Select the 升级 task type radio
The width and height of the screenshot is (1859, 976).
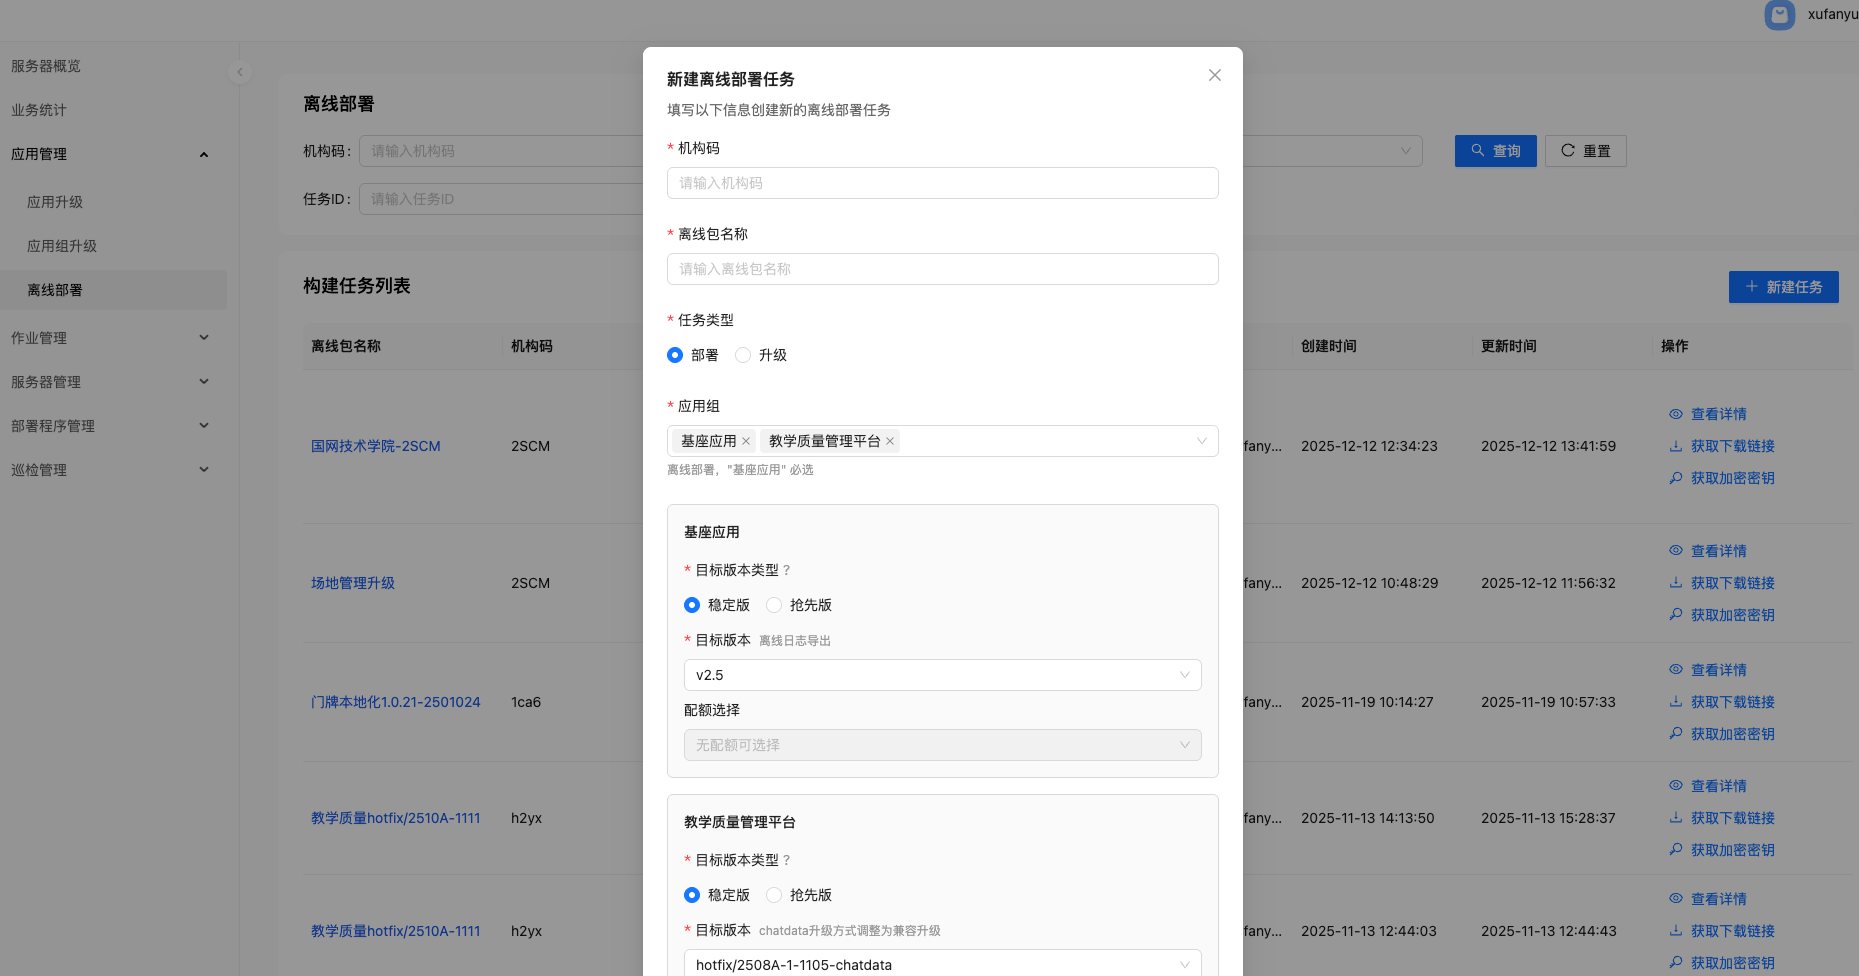(743, 355)
